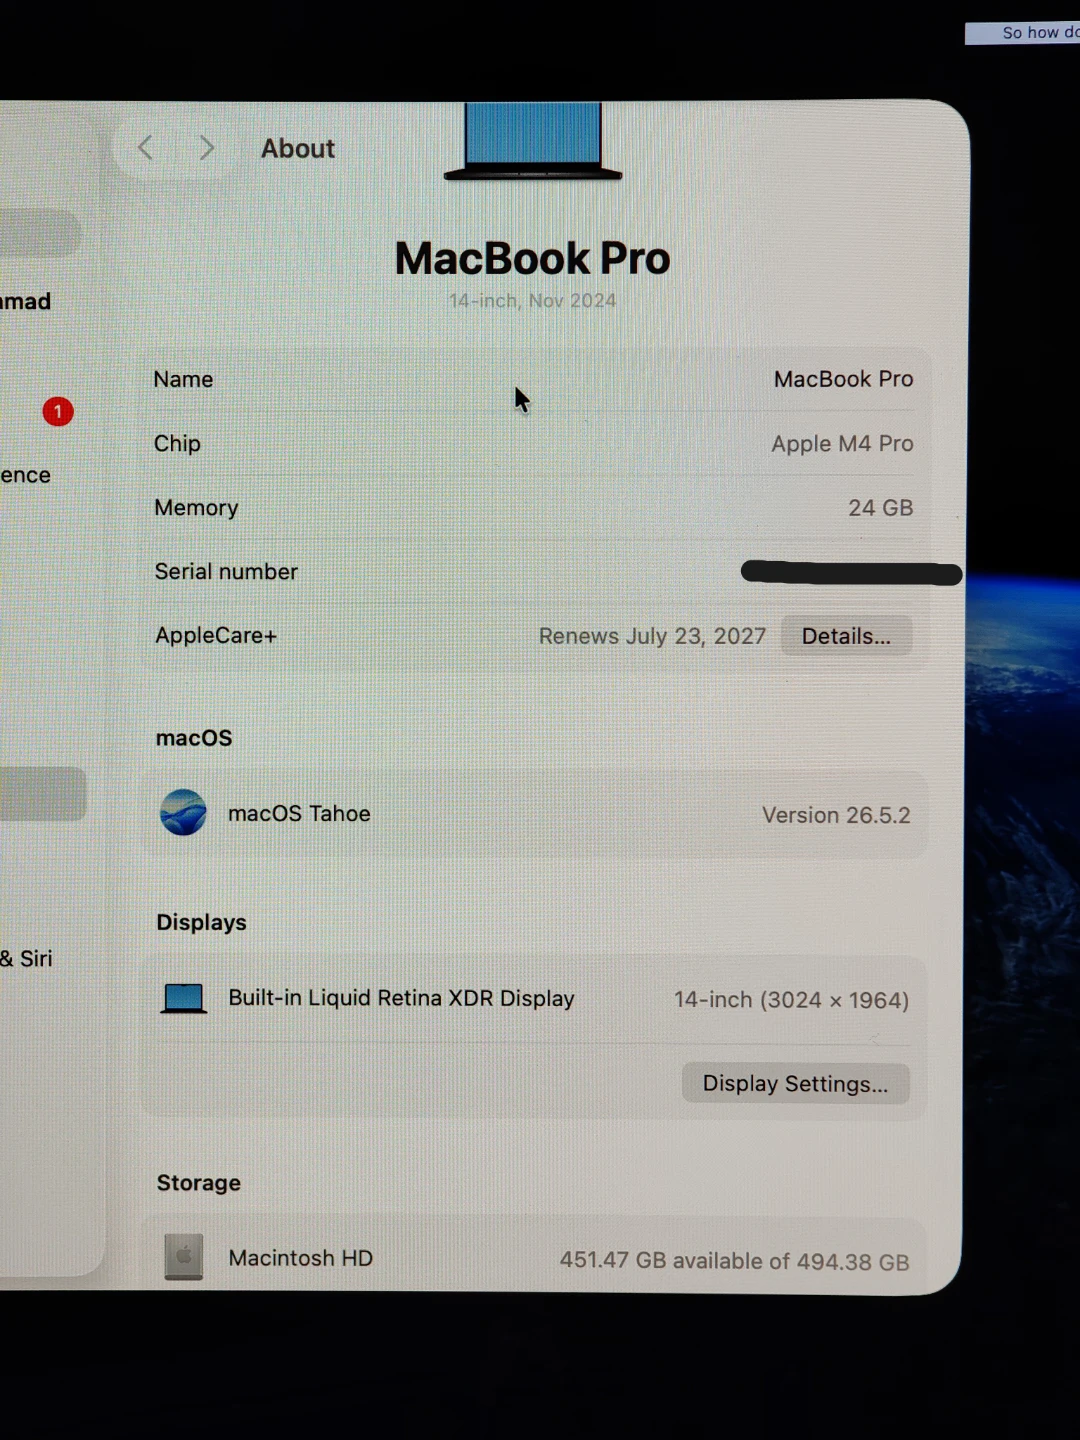Image resolution: width=1080 pixels, height=1440 pixels.
Task: Click the Storage section heading
Action: pos(198,1183)
